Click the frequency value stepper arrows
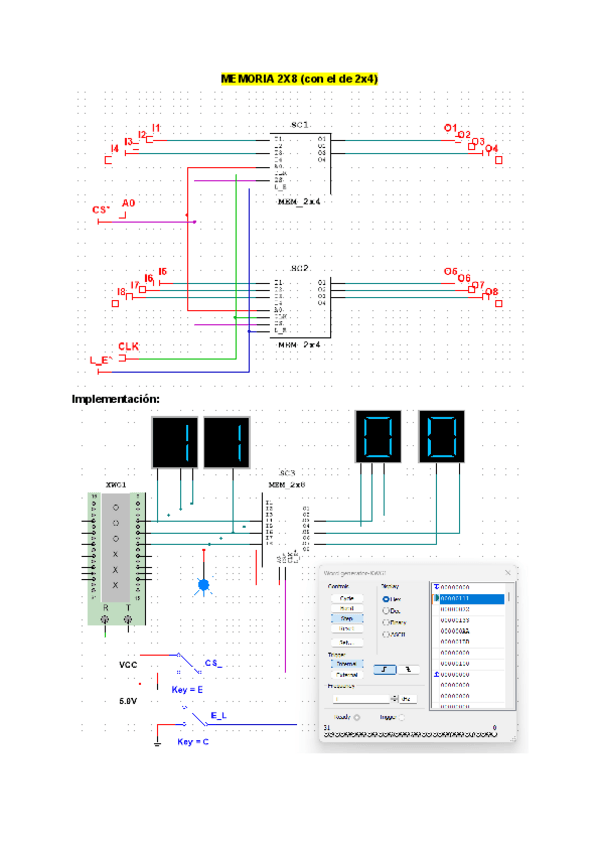Screen dimensions: 600x848 pos(394,698)
